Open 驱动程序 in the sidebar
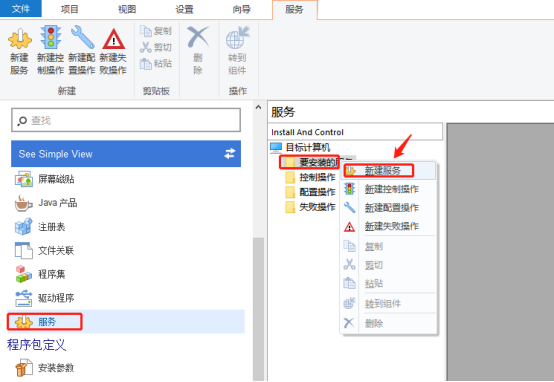The width and height of the screenshot is (554, 382). tap(45, 298)
